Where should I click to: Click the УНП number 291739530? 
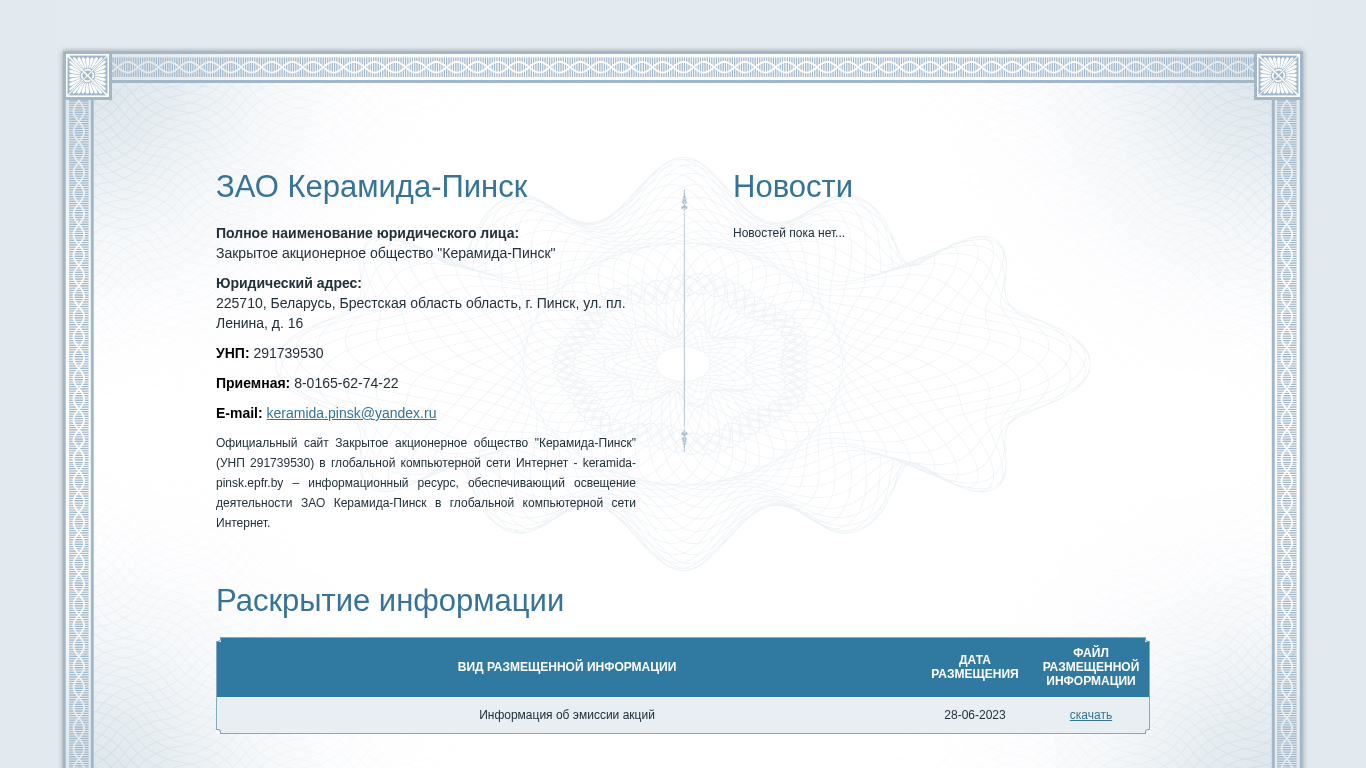288,353
